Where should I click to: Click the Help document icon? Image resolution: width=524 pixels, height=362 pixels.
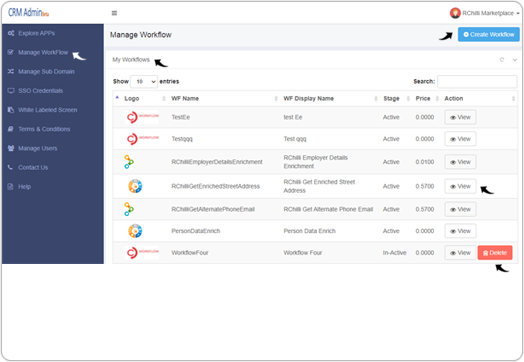10,187
